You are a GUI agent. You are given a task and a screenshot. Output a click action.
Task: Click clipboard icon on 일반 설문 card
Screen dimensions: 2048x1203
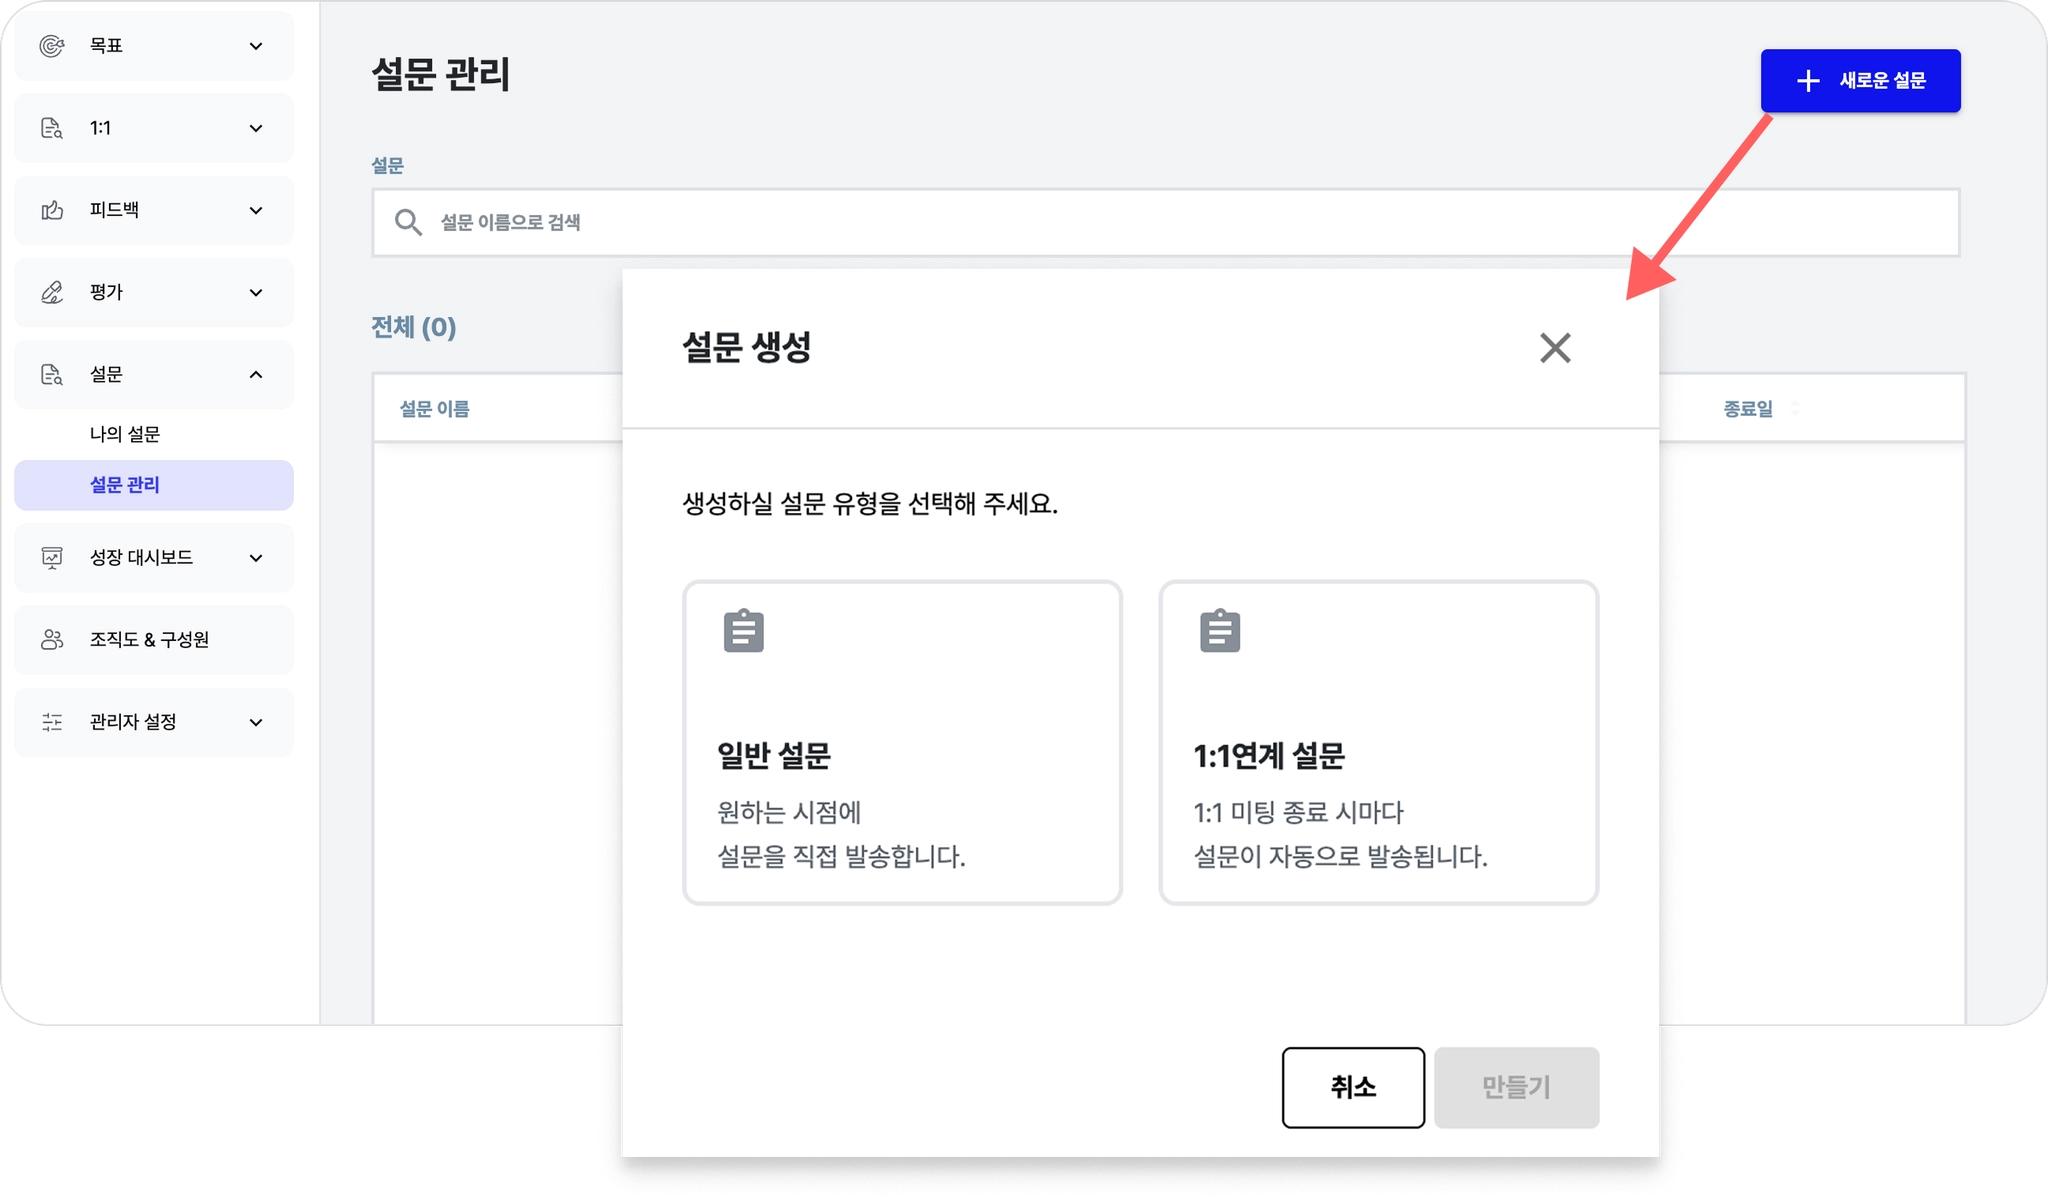pos(743,631)
